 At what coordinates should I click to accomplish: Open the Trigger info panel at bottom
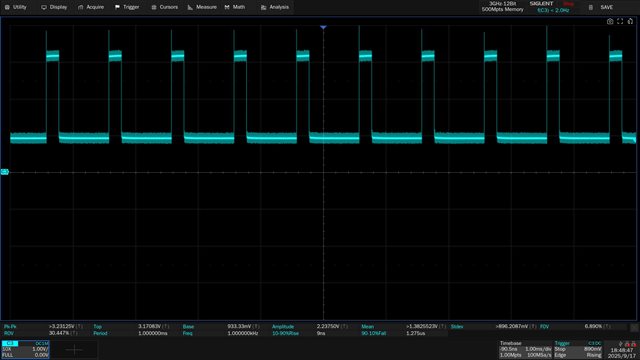coord(578,350)
